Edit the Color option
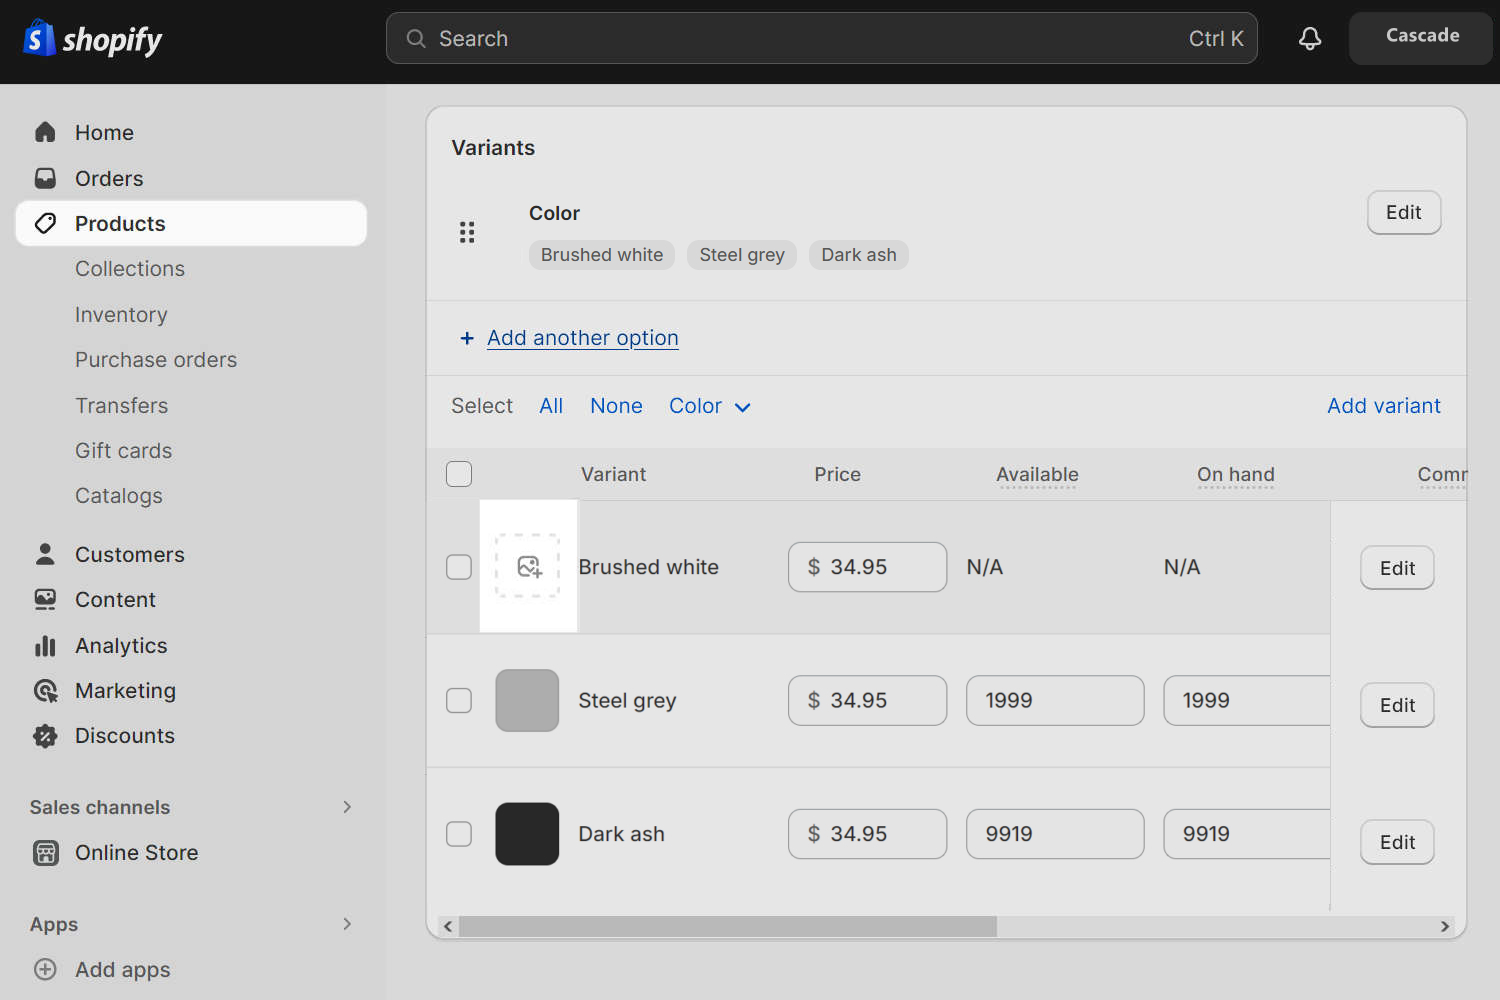Screen dimensions: 1500x1000 point(1404,212)
